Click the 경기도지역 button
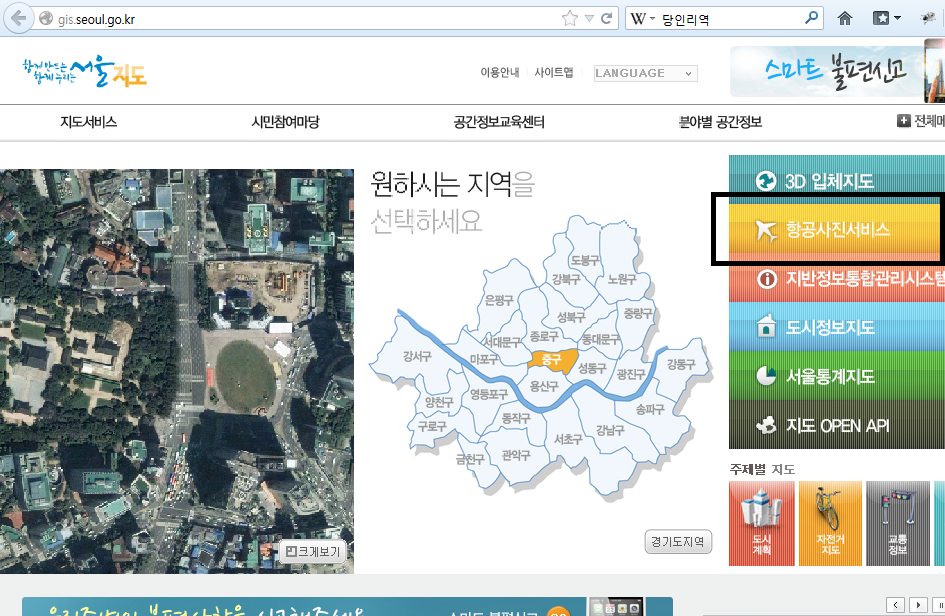Viewport: 945px width, 616px height. pyautogui.click(x=678, y=542)
